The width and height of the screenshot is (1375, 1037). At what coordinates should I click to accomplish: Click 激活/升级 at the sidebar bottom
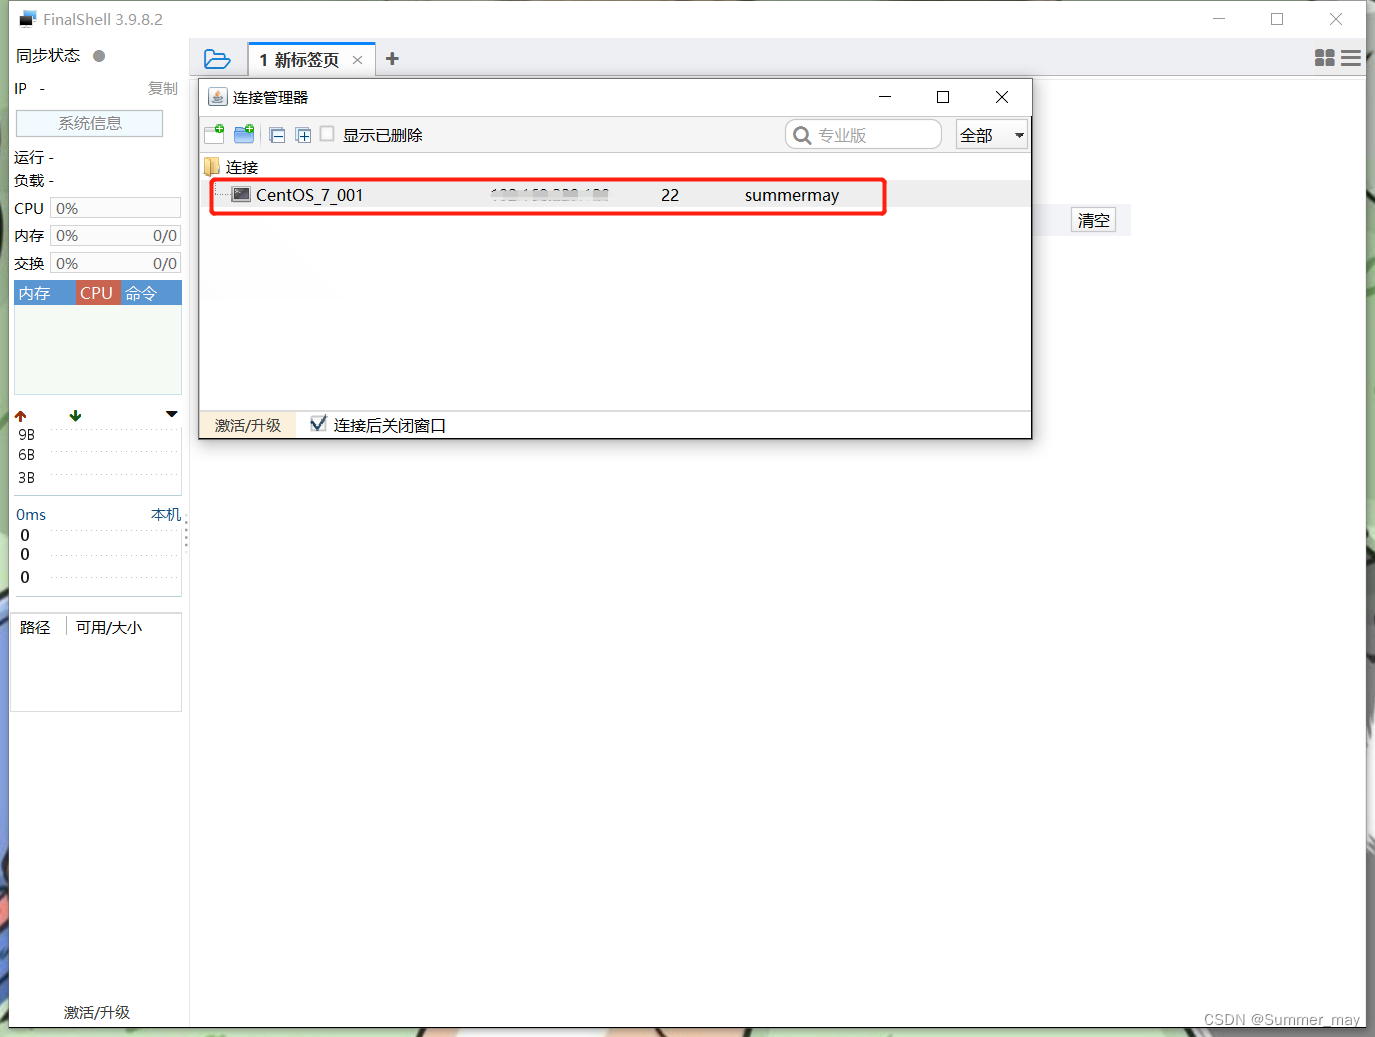[x=97, y=1012]
